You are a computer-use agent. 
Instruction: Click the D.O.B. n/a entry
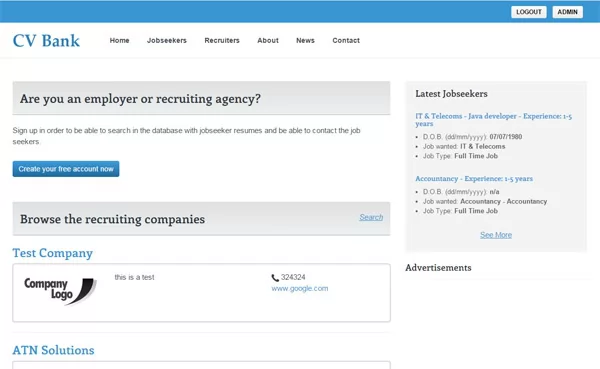[461, 191]
